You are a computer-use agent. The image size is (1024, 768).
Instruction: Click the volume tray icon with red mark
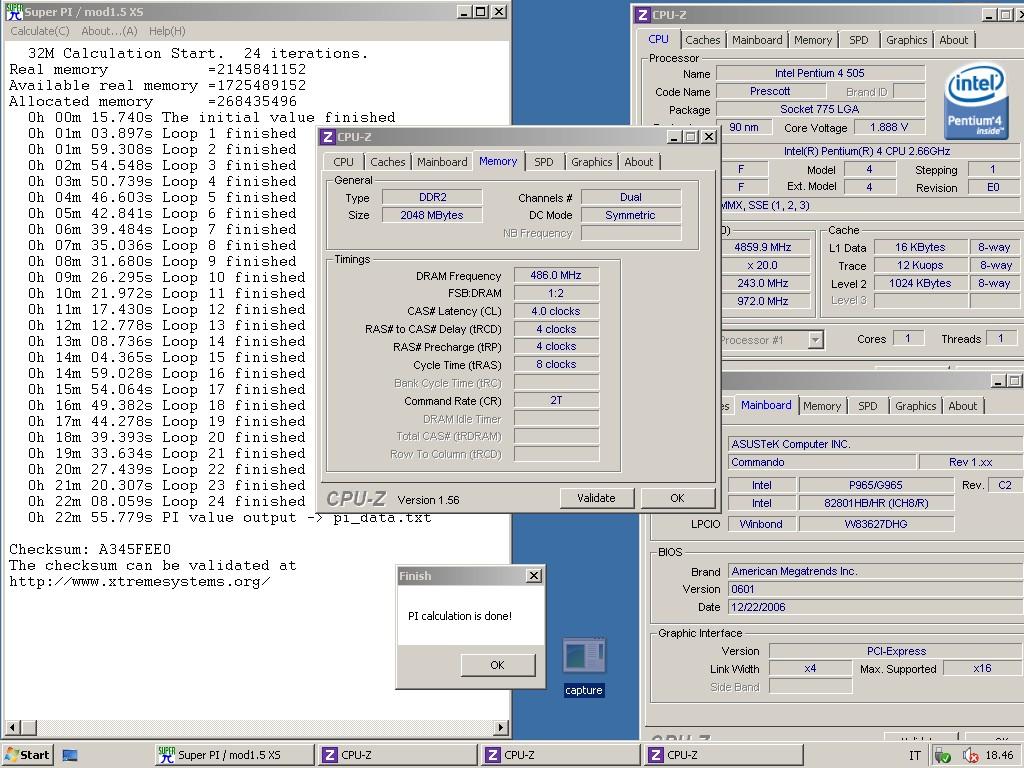tap(970, 756)
